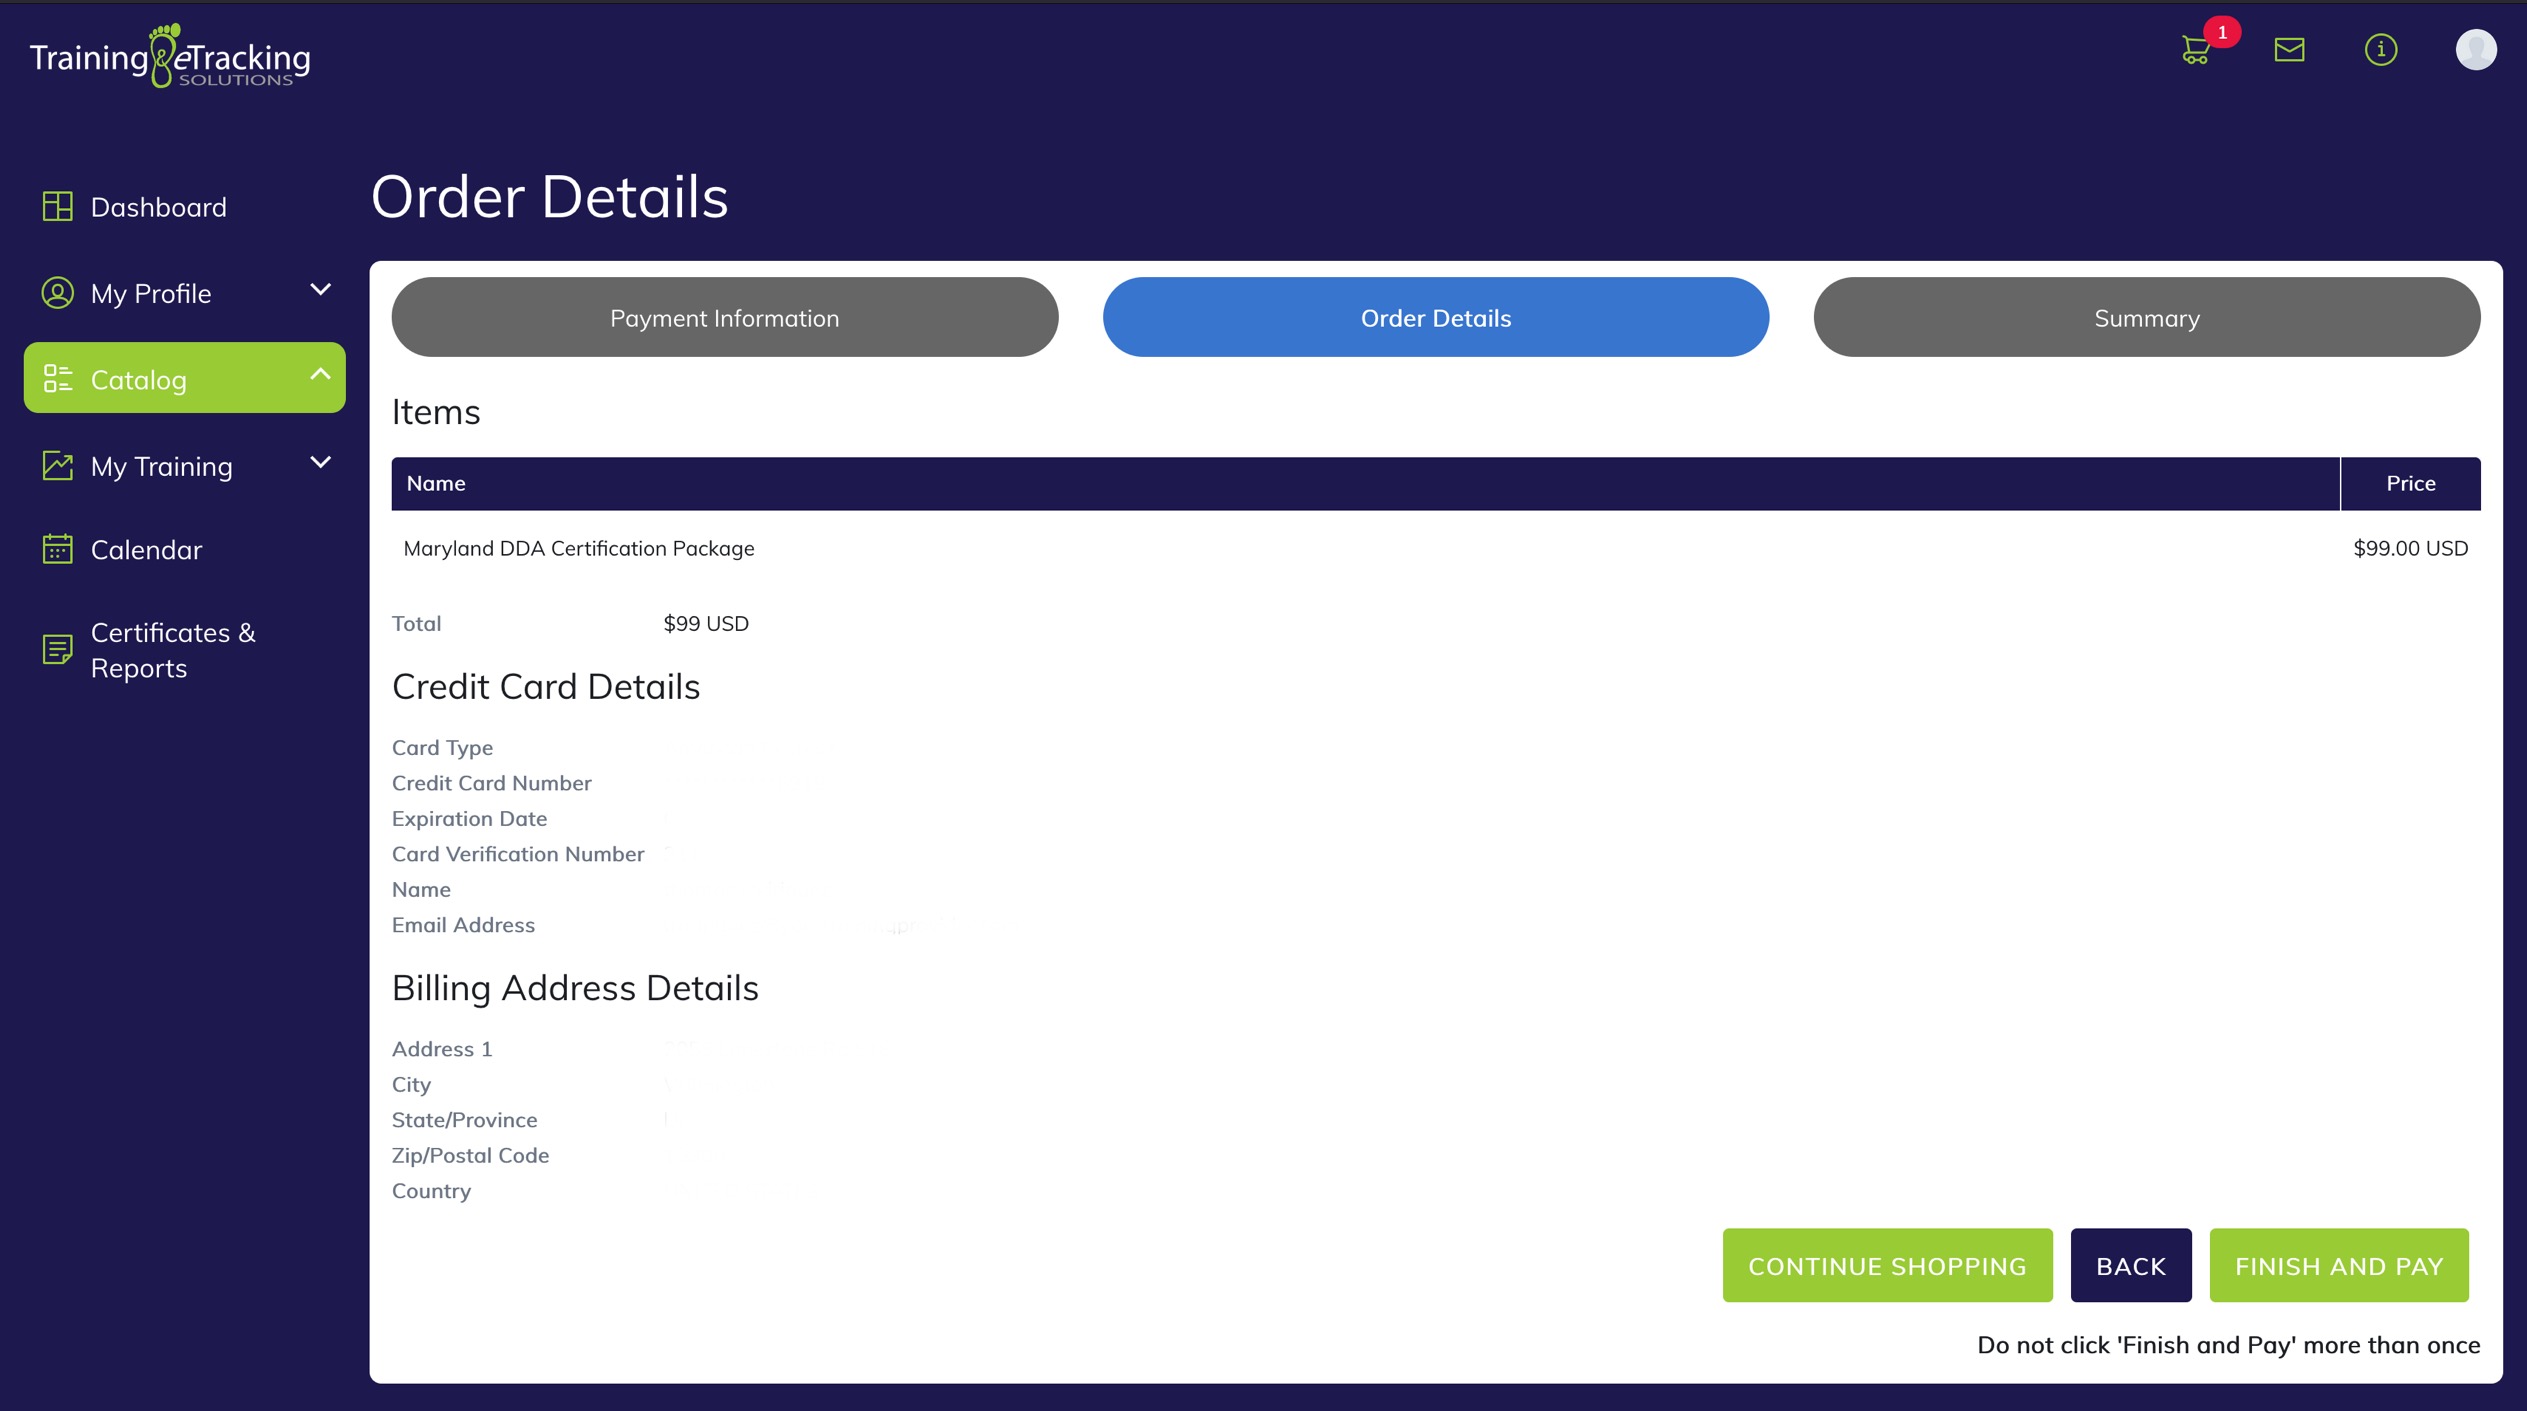Click Finish and Pay button
The height and width of the screenshot is (1411, 2527).
(x=2338, y=1266)
